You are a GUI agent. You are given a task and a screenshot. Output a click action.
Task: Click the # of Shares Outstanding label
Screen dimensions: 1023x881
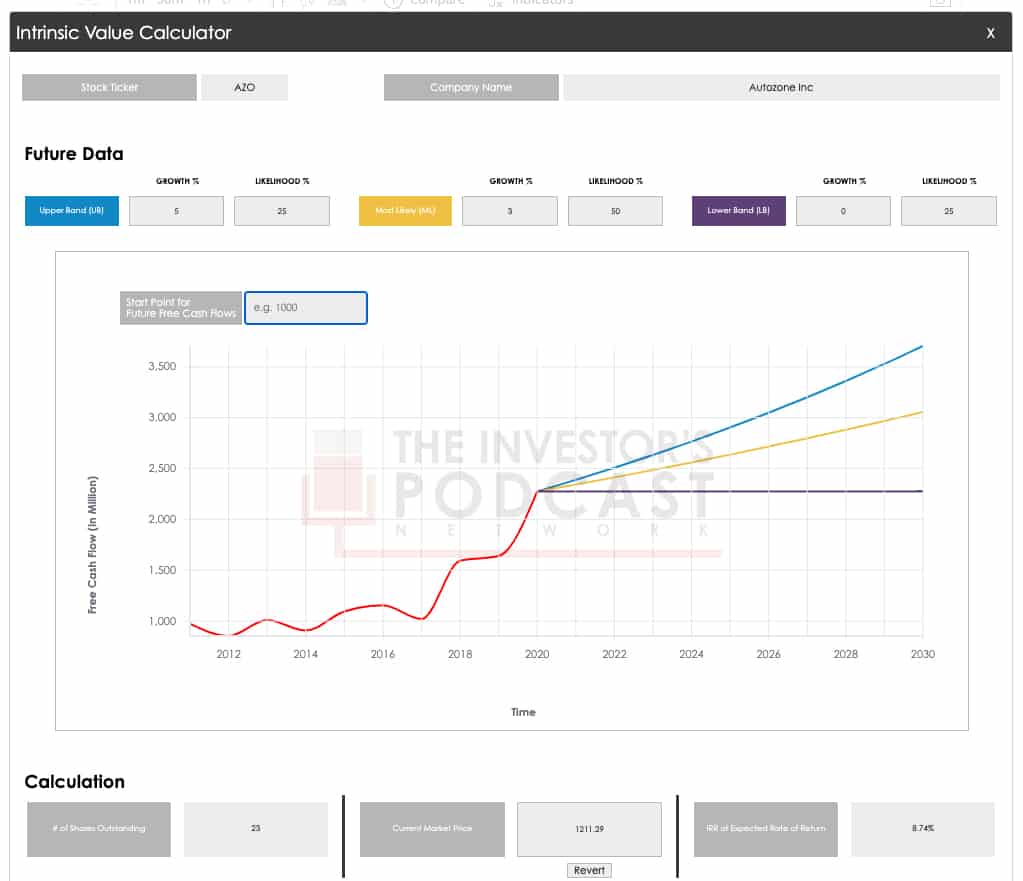point(99,829)
